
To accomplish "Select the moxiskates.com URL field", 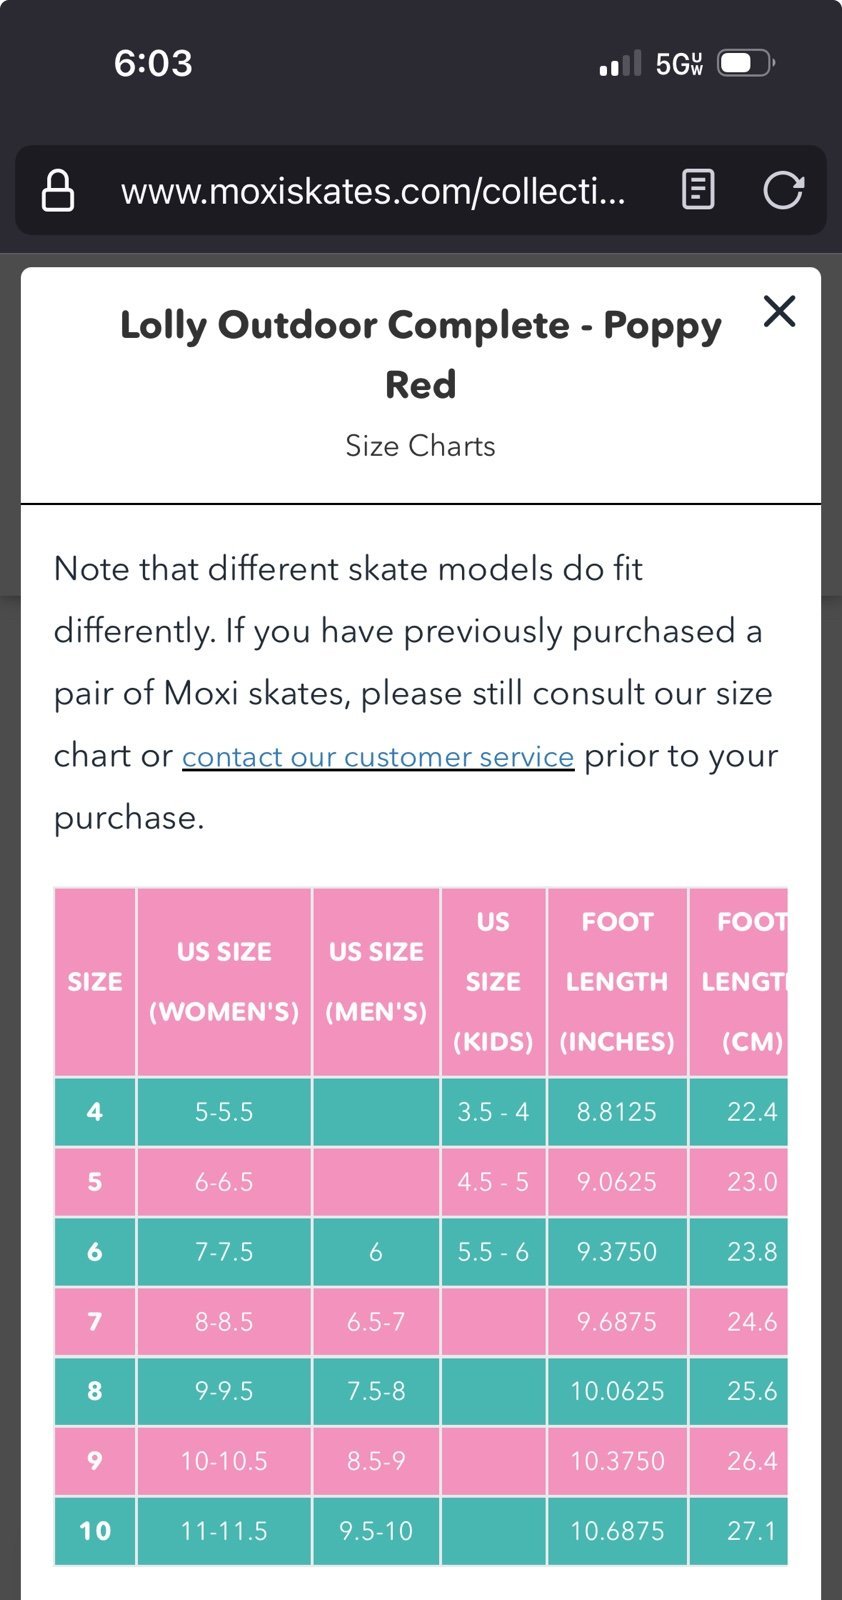I will tap(373, 190).
